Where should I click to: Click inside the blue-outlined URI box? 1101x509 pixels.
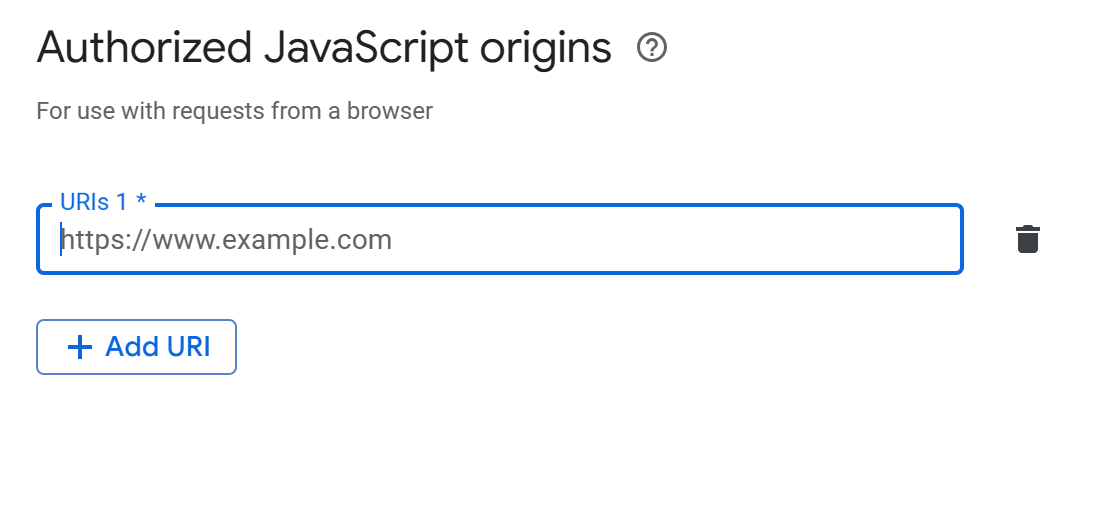(x=600, y=240)
